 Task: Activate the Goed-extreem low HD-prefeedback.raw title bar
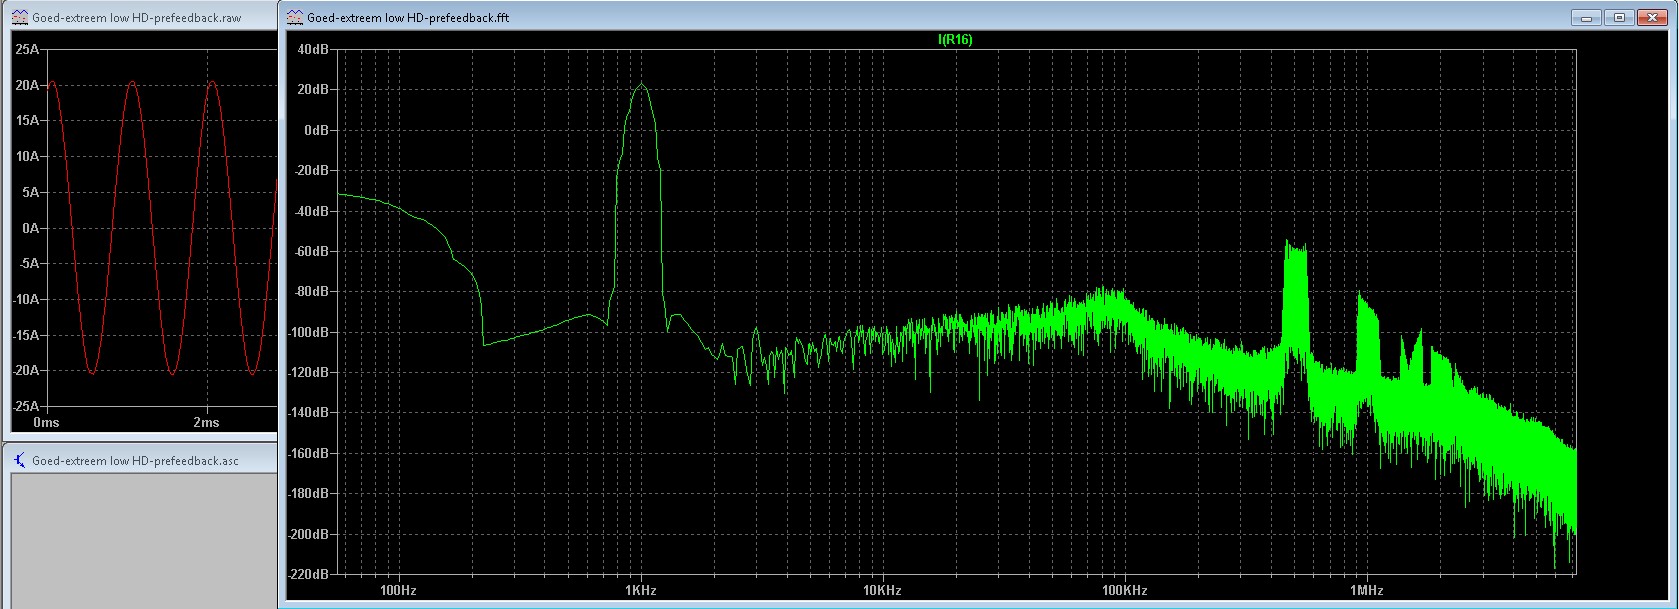click(138, 17)
